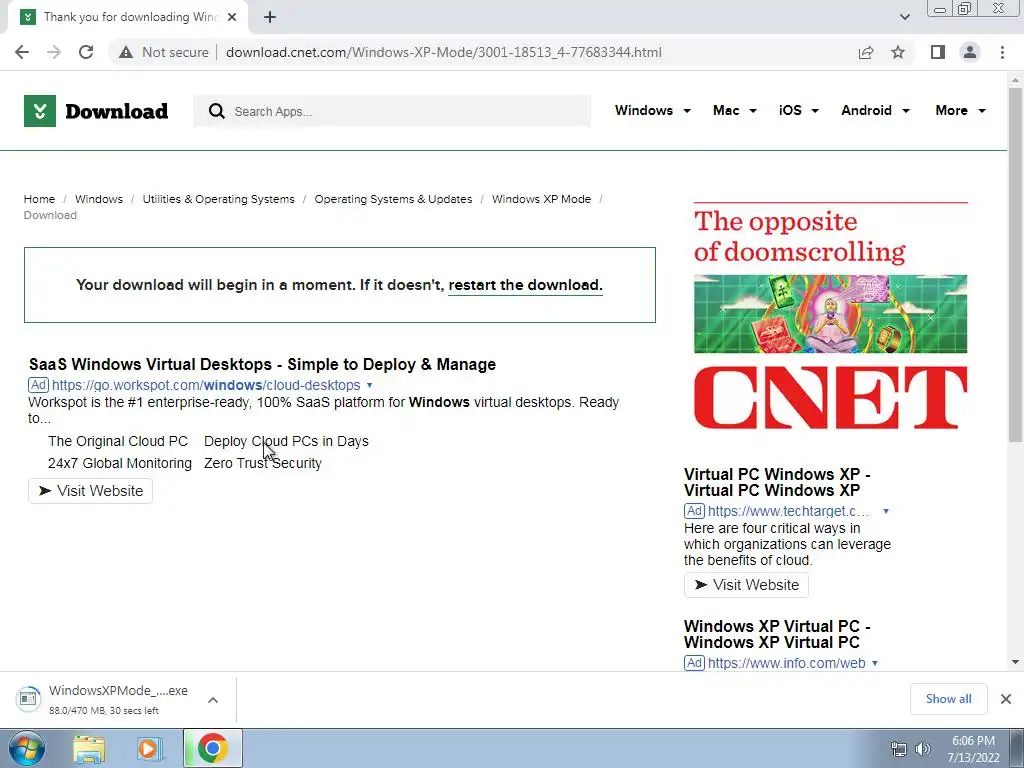Viewport: 1024px width, 768px height.
Task: Reload the current page
Action: tap(86, 52)
